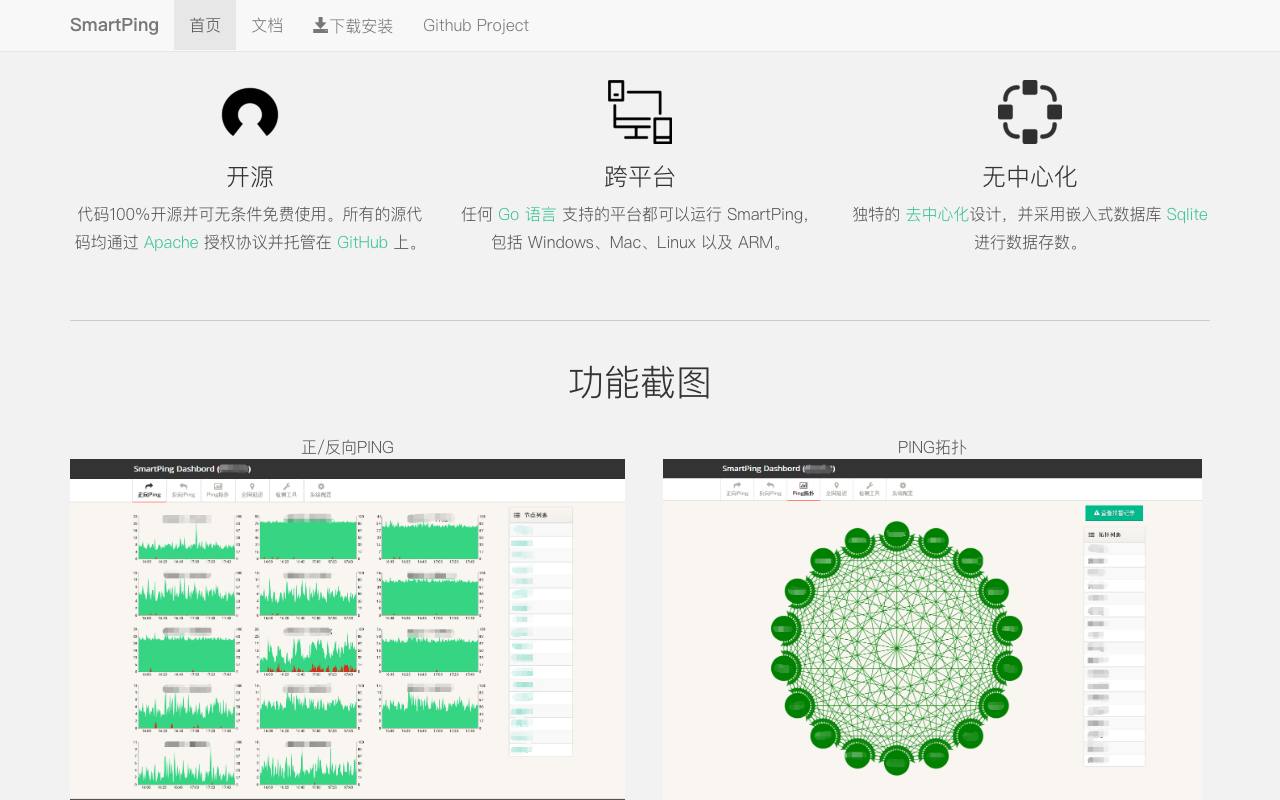The height and width of the screenshot is (800, 1280).
Task: Click the 跨平台 heading
Action: 640,177
